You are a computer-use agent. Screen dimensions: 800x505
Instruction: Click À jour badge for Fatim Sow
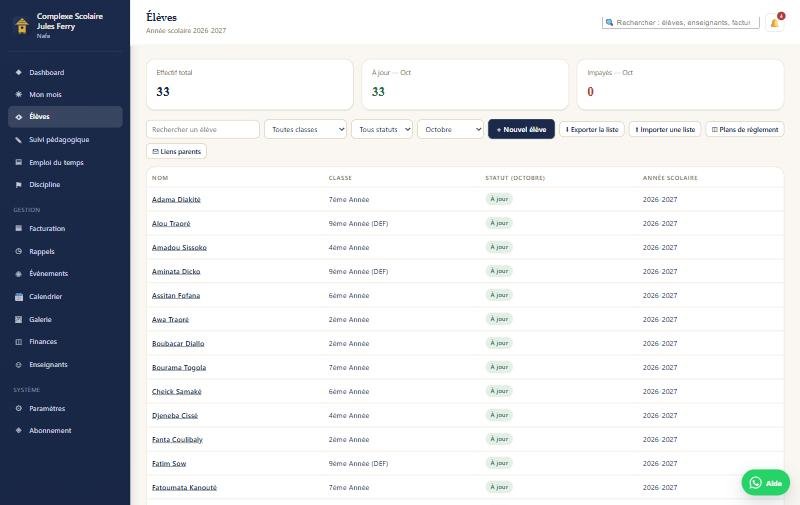coord(499,463)
